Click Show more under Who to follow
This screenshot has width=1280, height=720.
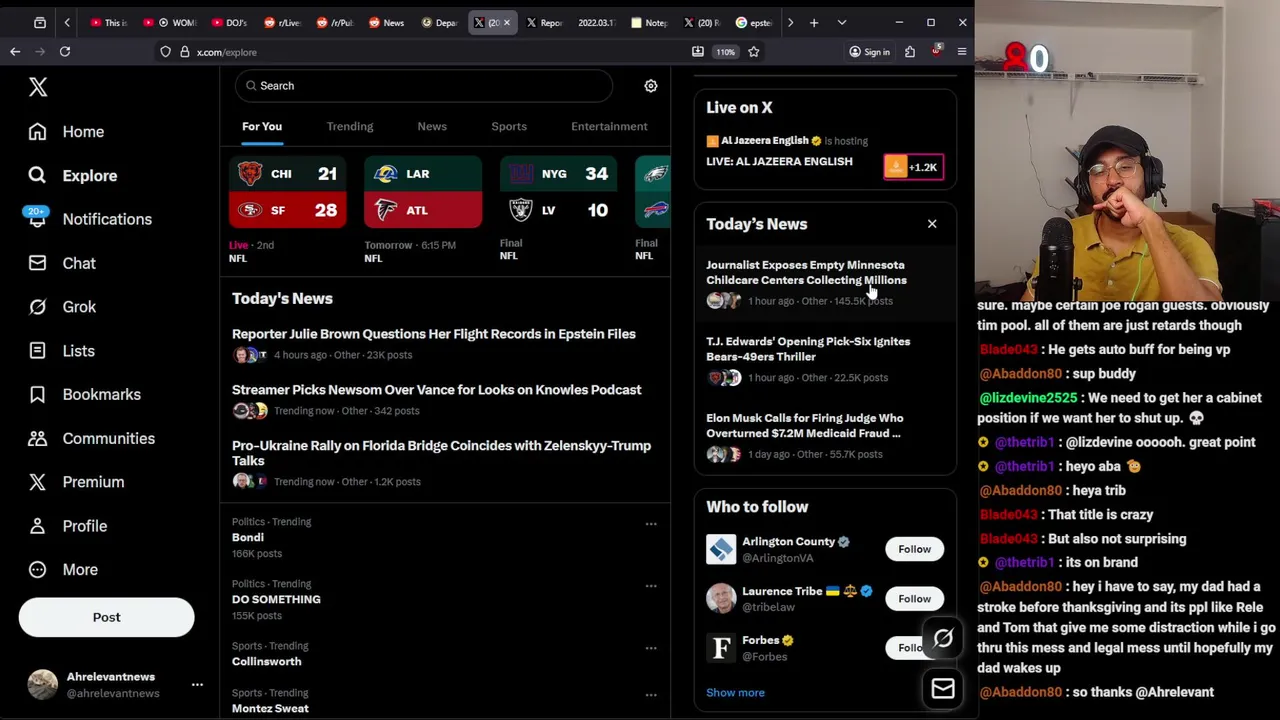click(735, 693)
